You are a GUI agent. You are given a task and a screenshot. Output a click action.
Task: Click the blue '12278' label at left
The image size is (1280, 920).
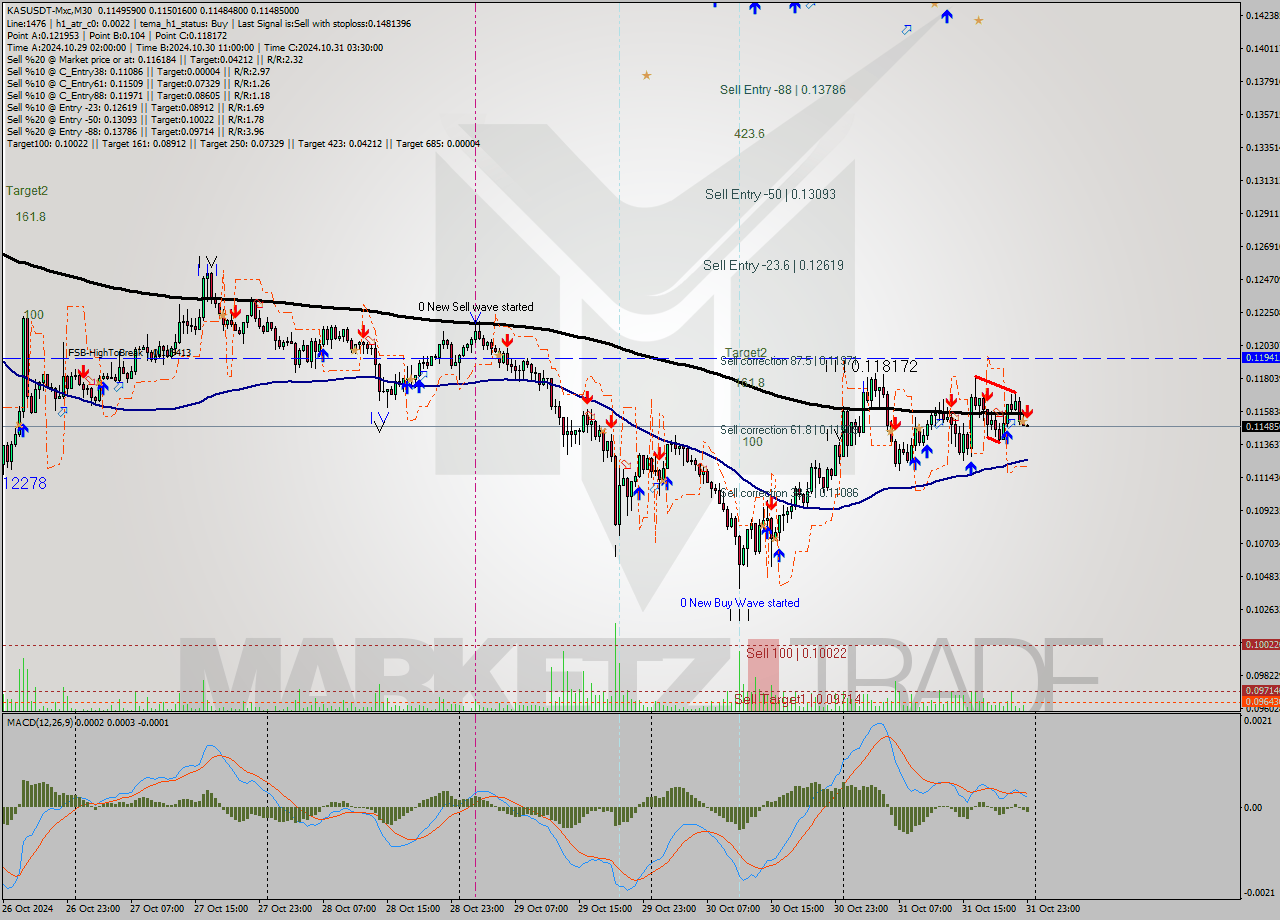click(25, 483)
